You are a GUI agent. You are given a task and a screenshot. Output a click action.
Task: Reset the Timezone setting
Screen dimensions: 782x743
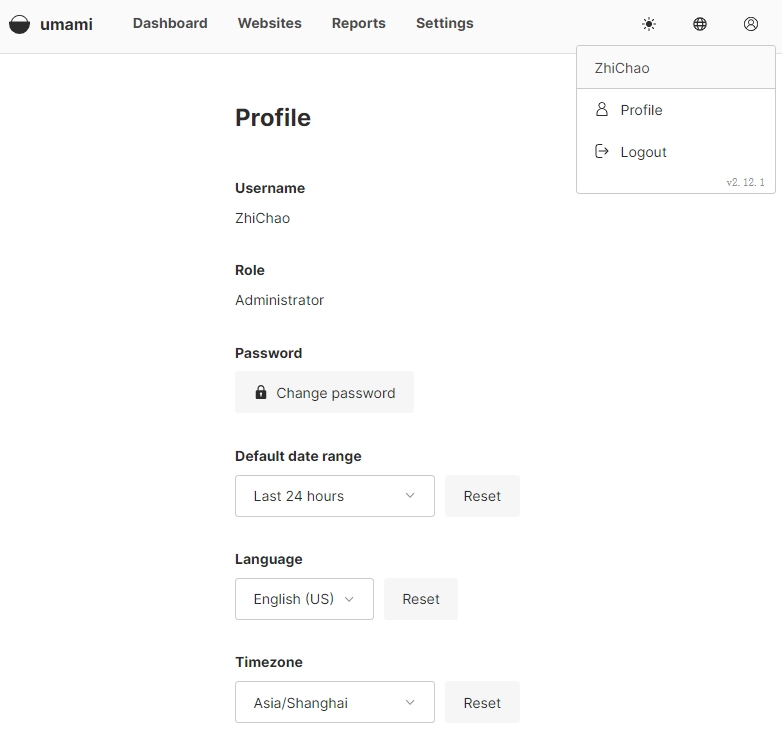tap(482, 703)
